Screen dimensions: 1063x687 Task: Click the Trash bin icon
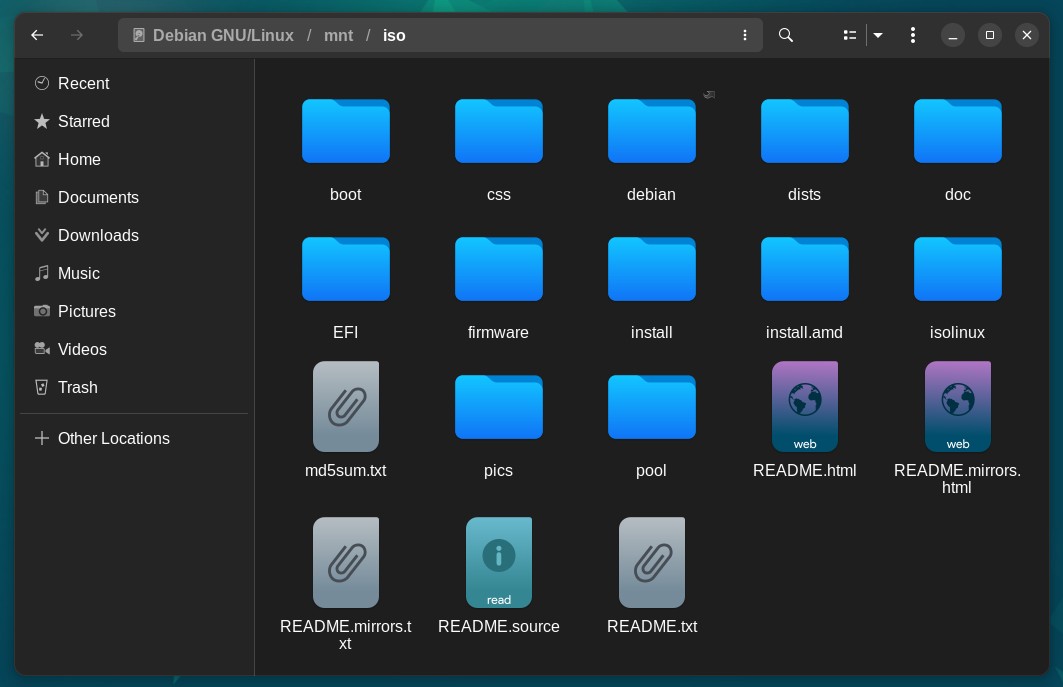(x=42, y=387)
